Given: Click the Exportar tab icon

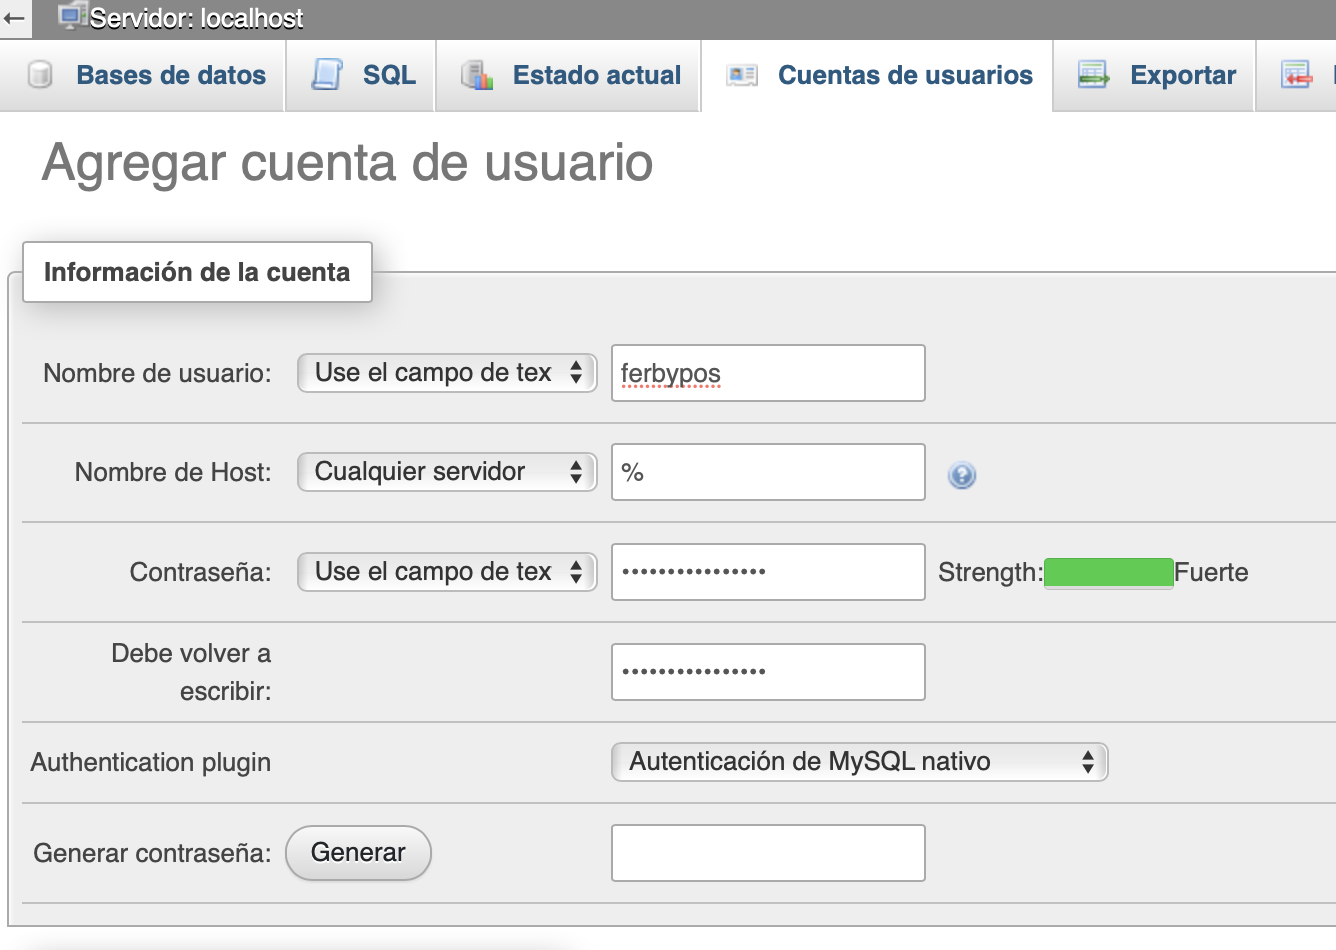Looking at the screenshot, I should pyautogui.click(x=1093, y=75).
